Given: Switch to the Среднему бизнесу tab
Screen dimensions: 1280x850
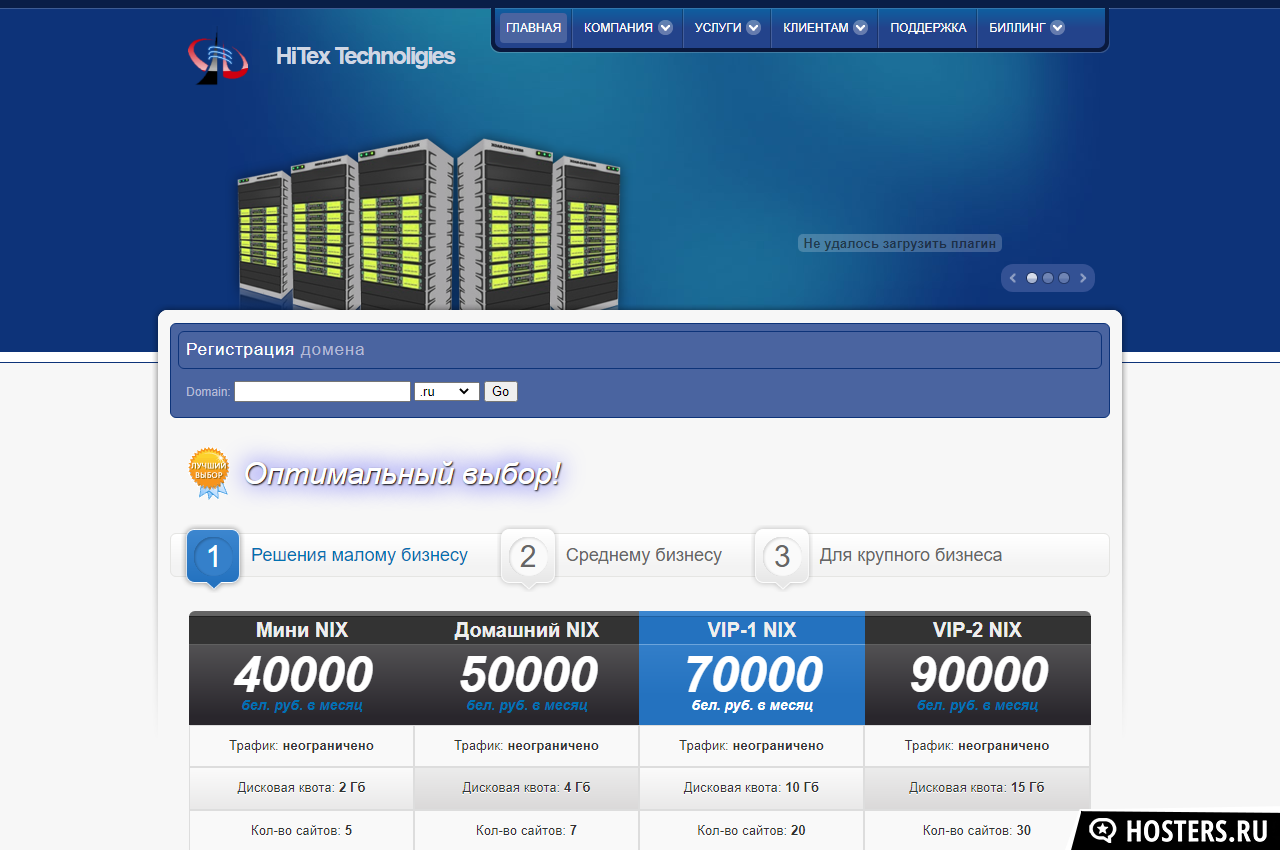Looking at the screenshot, I should point(643,555).
